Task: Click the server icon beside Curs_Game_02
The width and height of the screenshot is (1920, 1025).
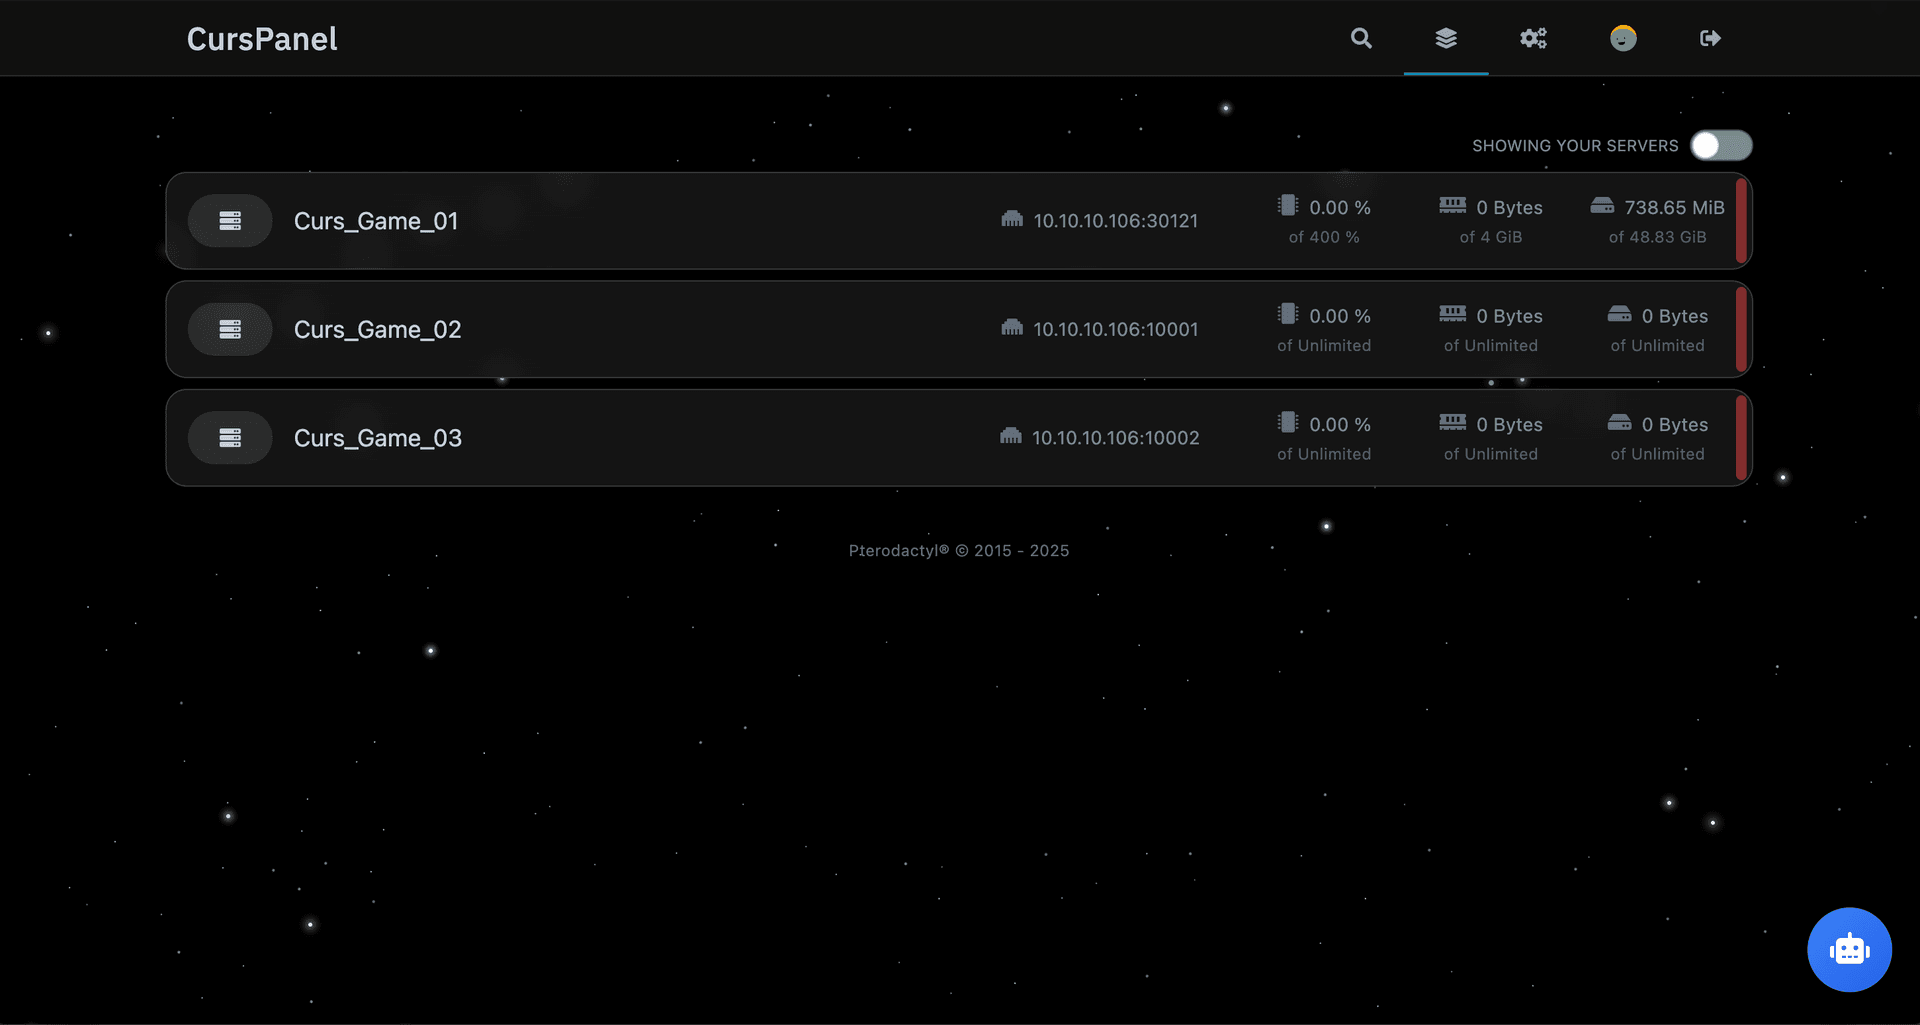Action: (230, 329)
